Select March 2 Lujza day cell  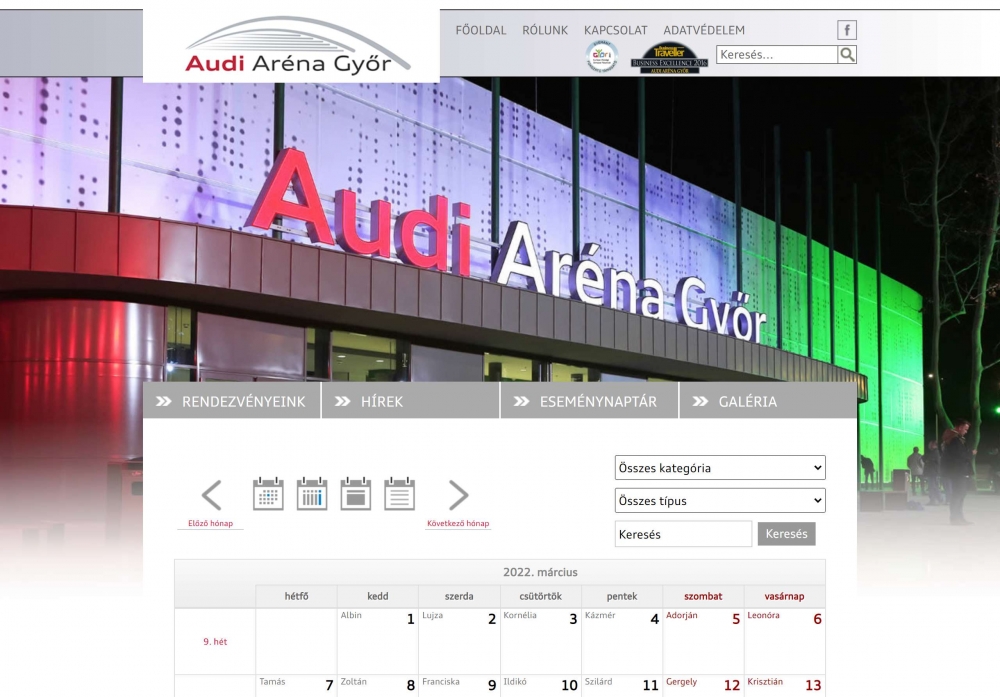coord(459,641)
